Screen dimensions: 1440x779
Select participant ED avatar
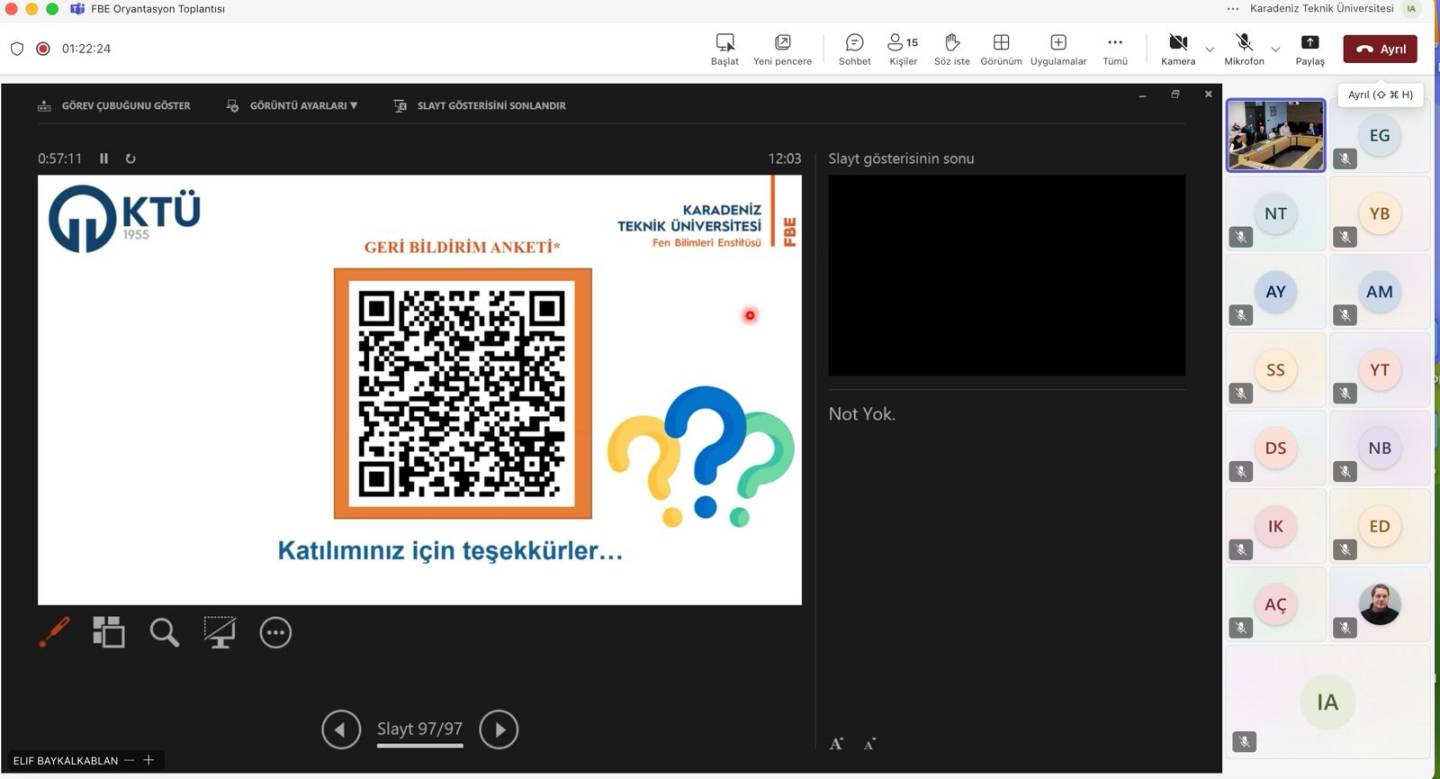point(1379,526)
